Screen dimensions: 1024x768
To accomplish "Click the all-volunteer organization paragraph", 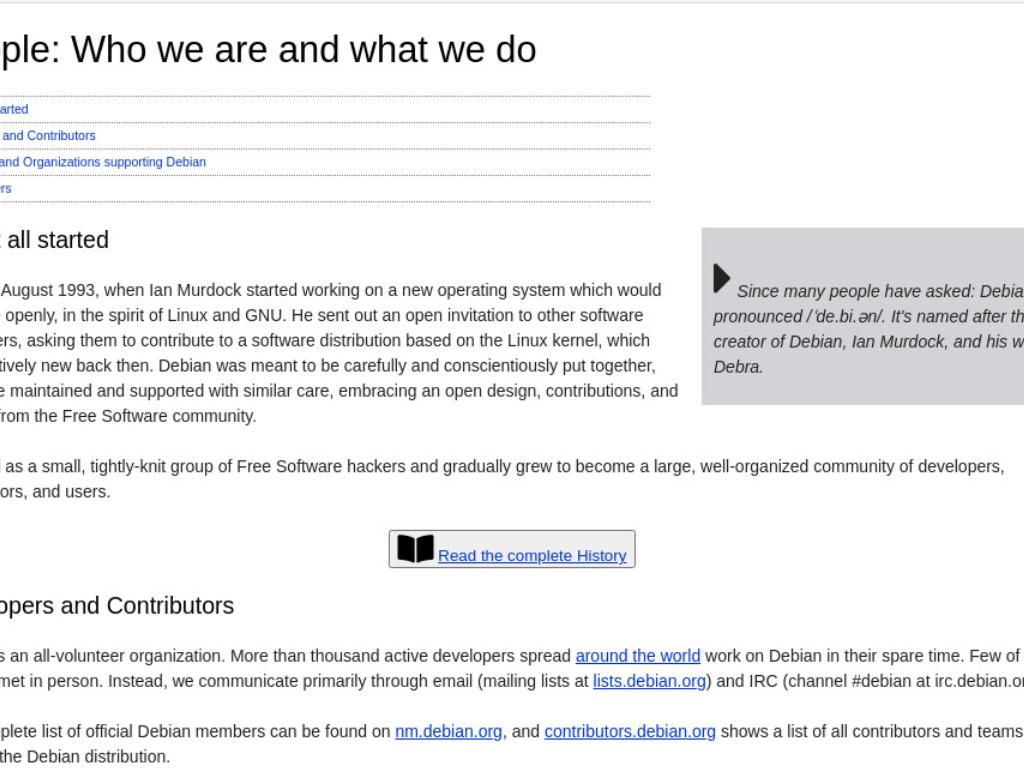I will [x=512, y=668].
